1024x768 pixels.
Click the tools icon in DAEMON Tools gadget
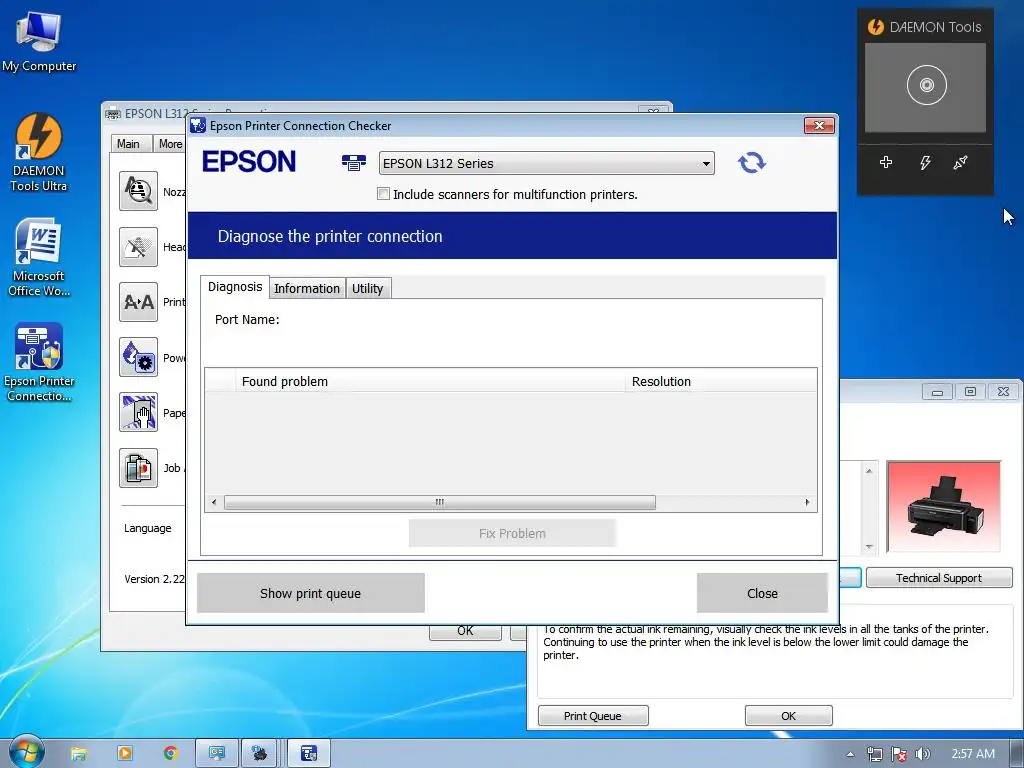[960, 162]
